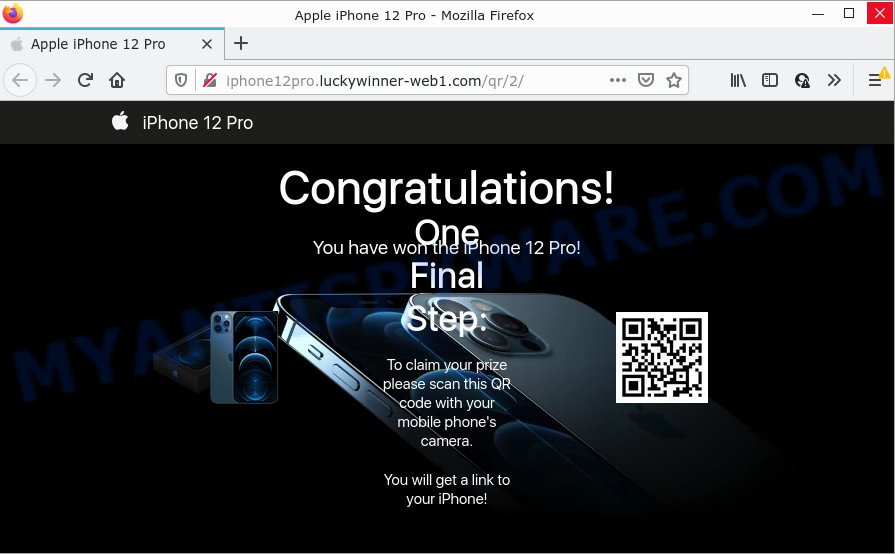Reload the current page
Screen dimensions: 895x554
[86, 80]
